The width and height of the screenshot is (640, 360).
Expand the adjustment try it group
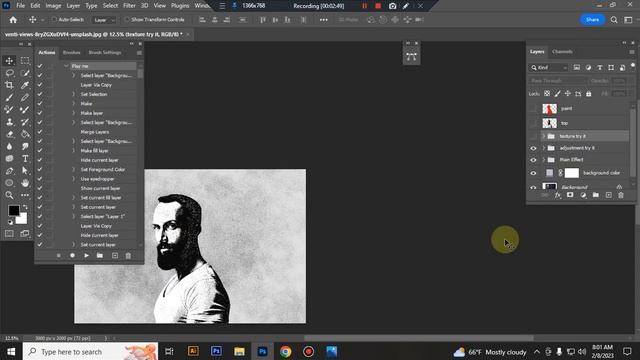tap(544, 148)
